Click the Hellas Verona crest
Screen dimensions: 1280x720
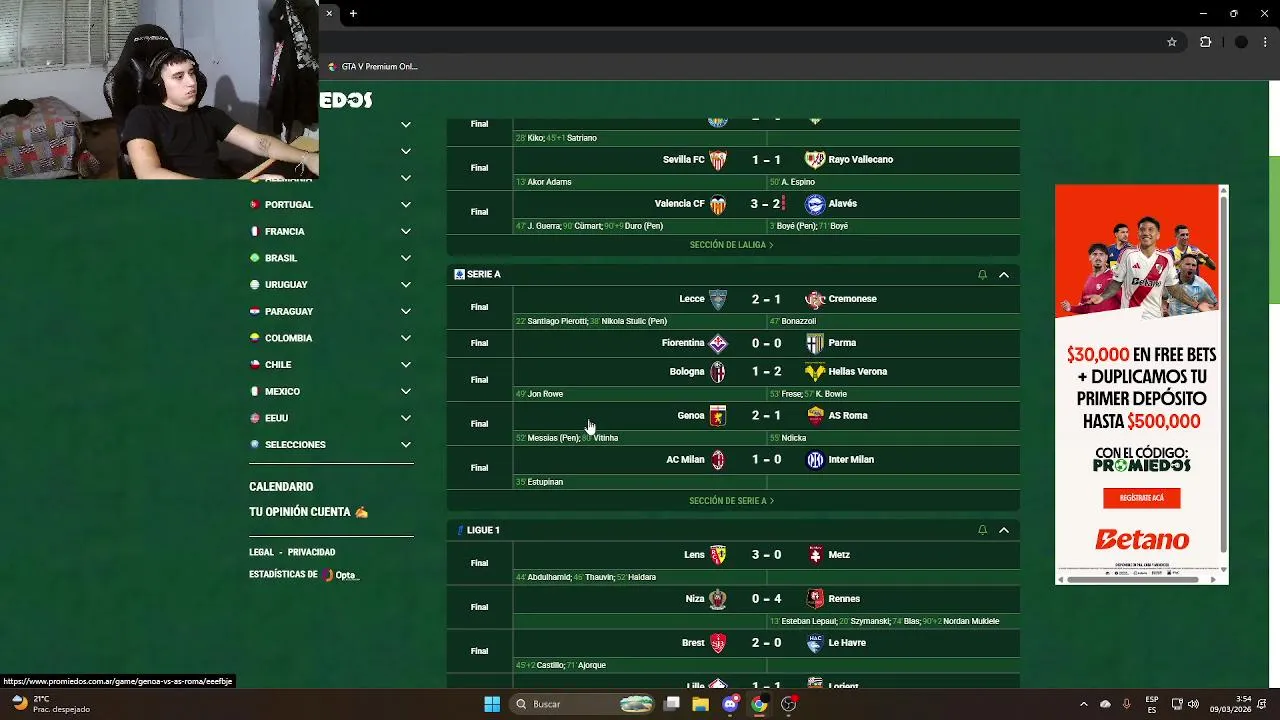(815, 372)
